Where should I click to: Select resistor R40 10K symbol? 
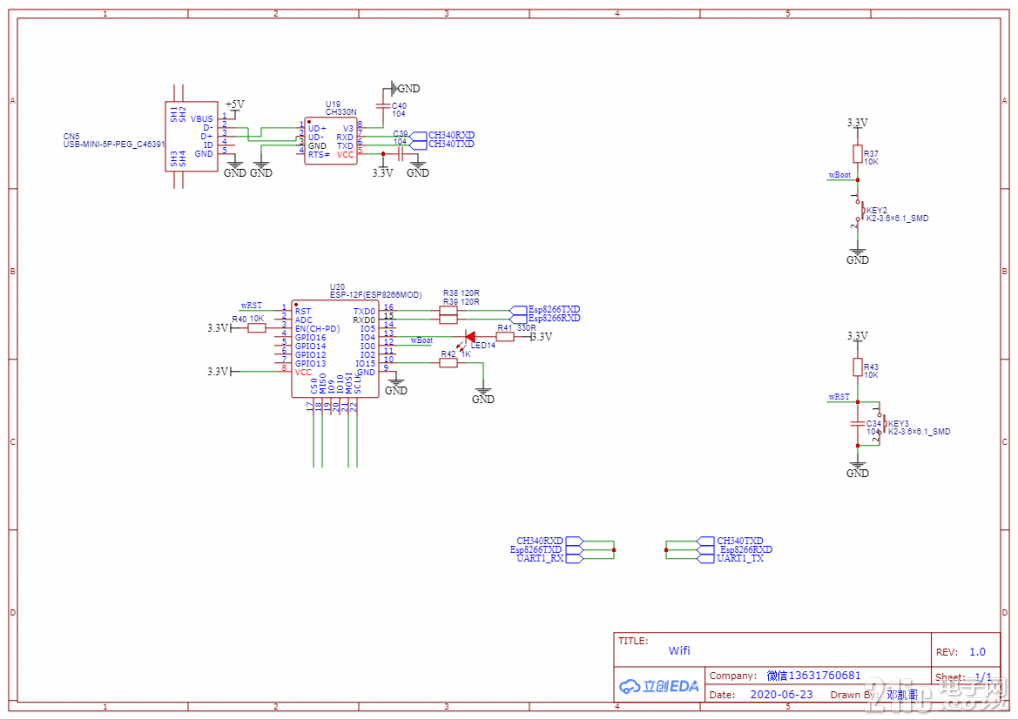(257, 329)
